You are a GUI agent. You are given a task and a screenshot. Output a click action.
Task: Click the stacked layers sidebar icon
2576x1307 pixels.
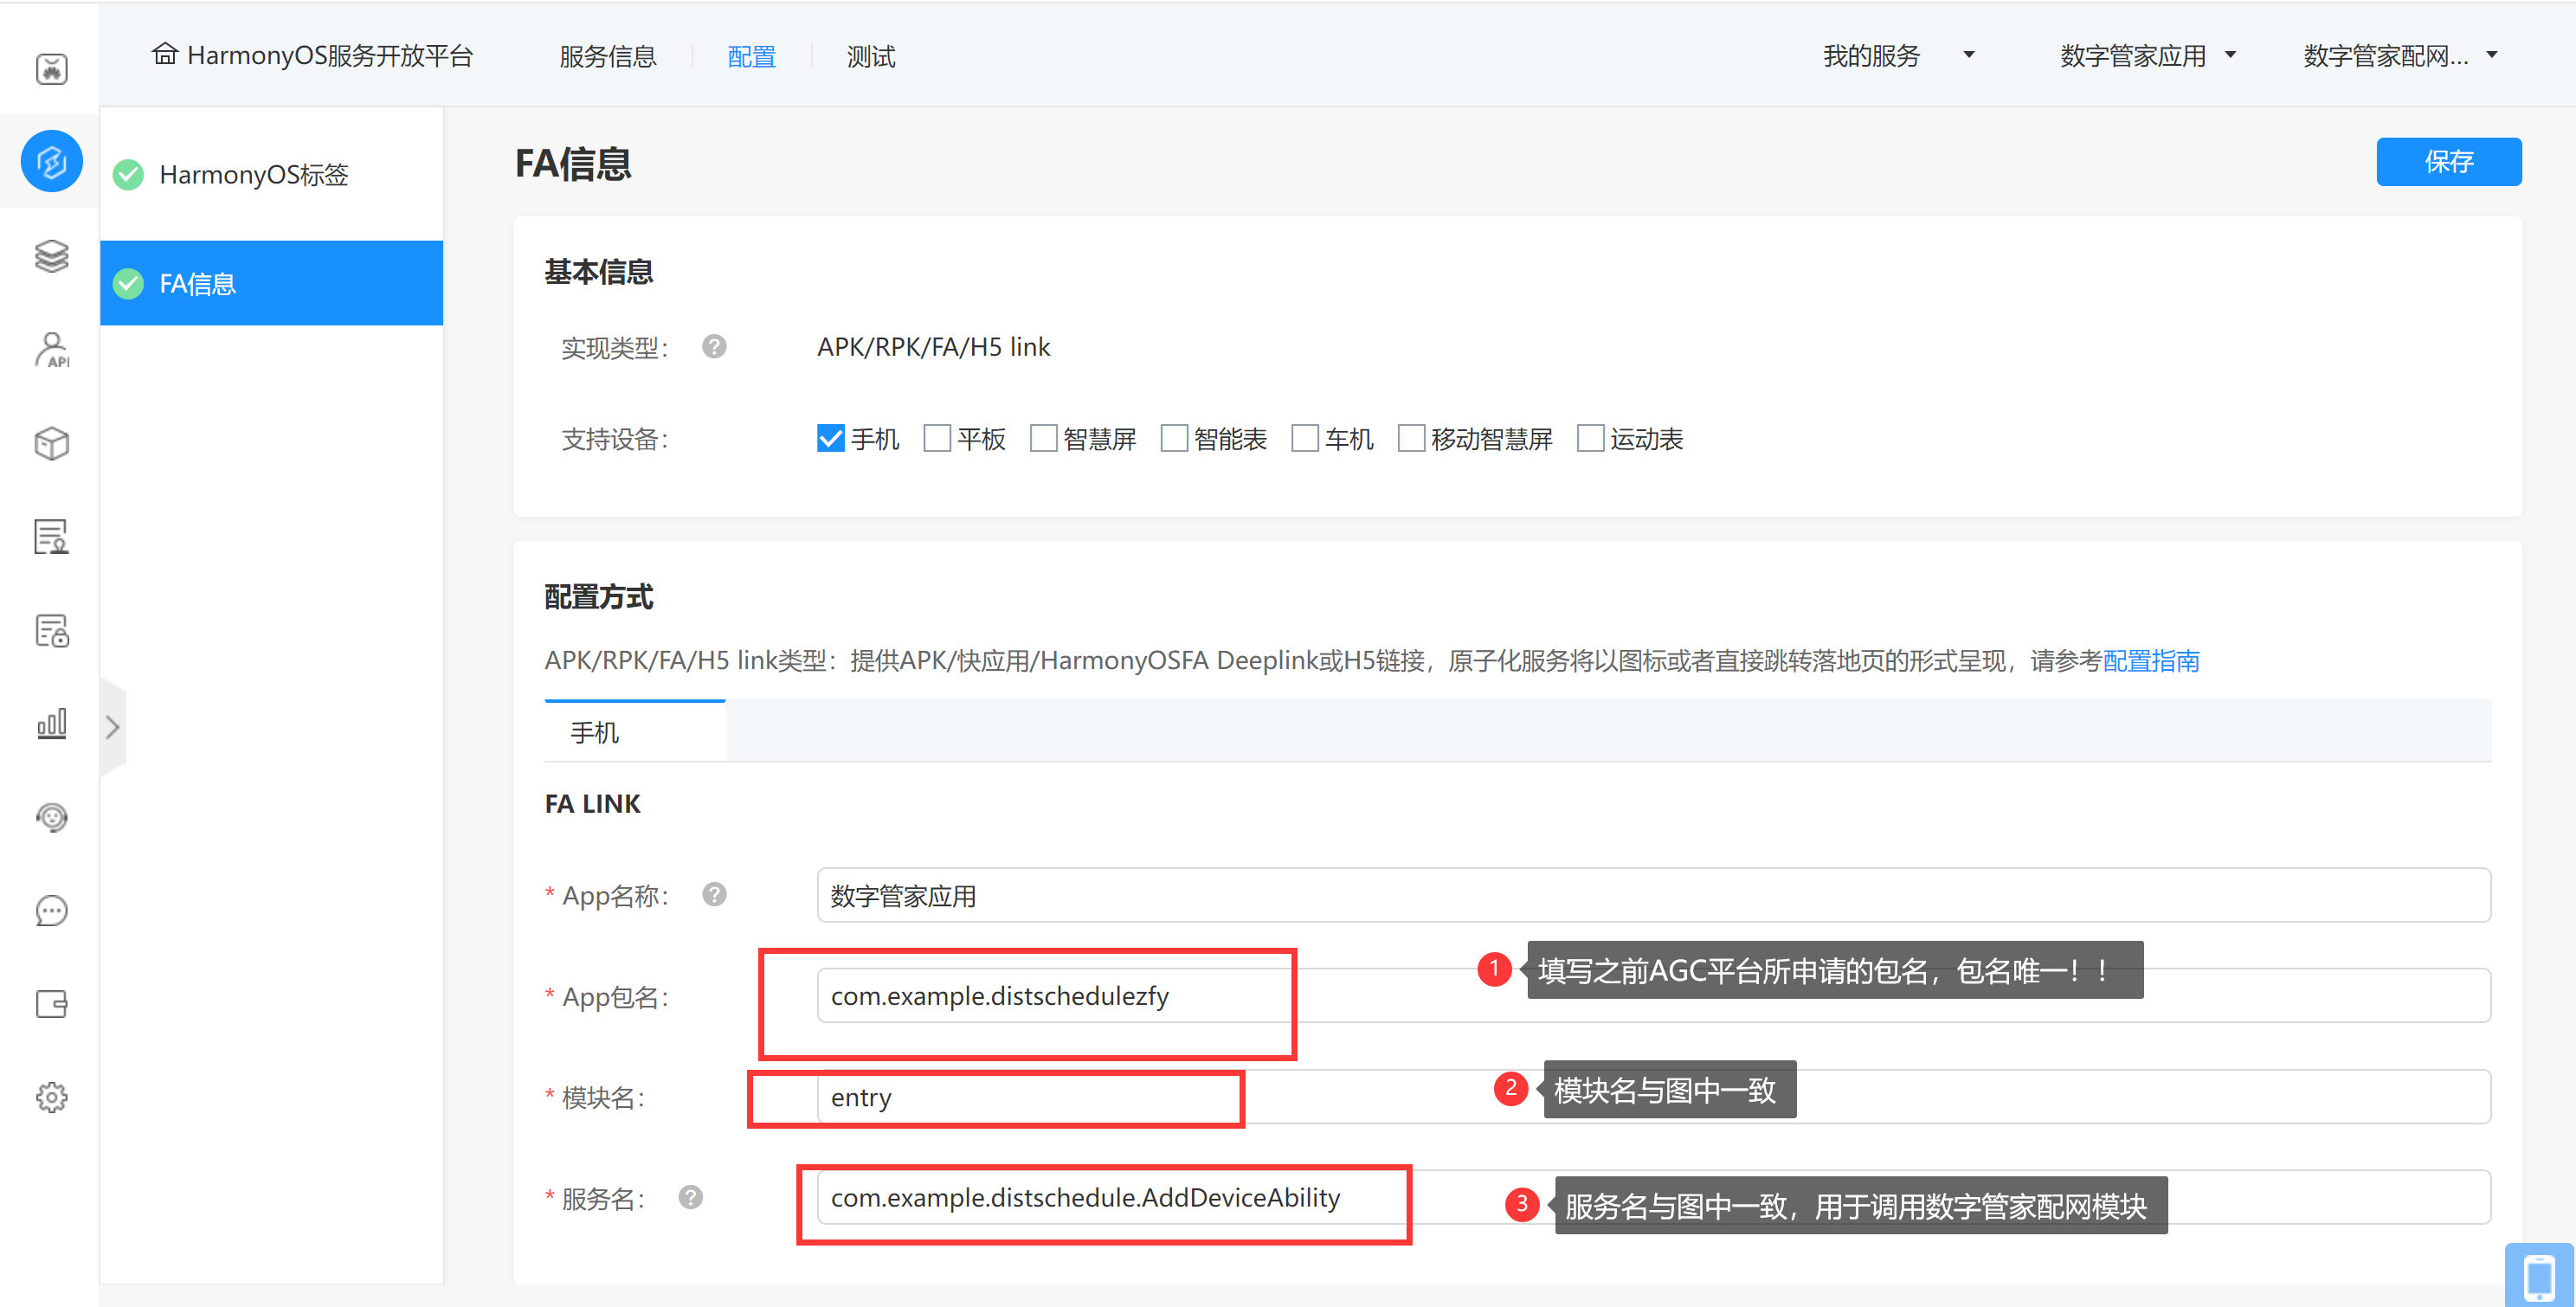pyautogui.click(x=51, y=256)
